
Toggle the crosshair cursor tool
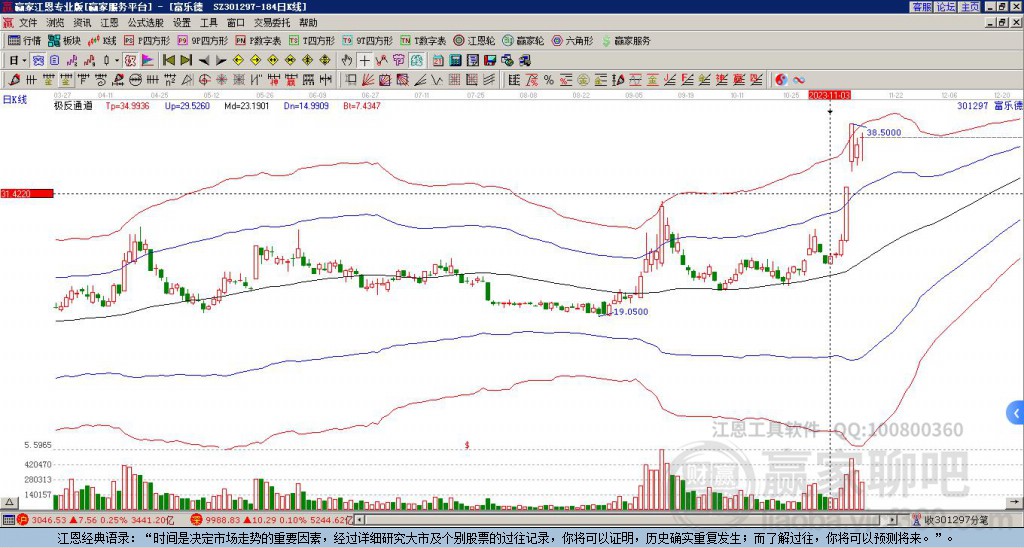click(364, 61)
